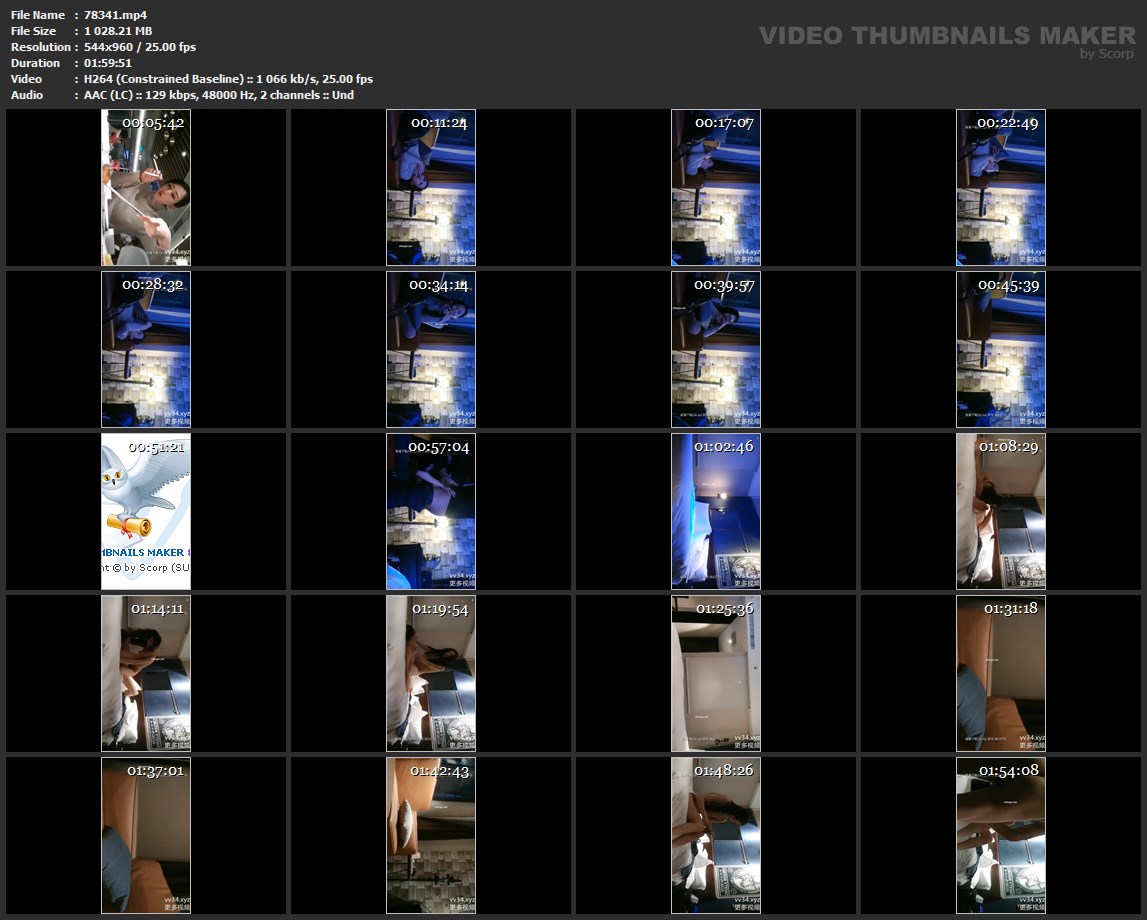The width and height of the screenshot is (1147, 920).
Task: Open the frame at 00:45:39
Action: pos(1001,349)
